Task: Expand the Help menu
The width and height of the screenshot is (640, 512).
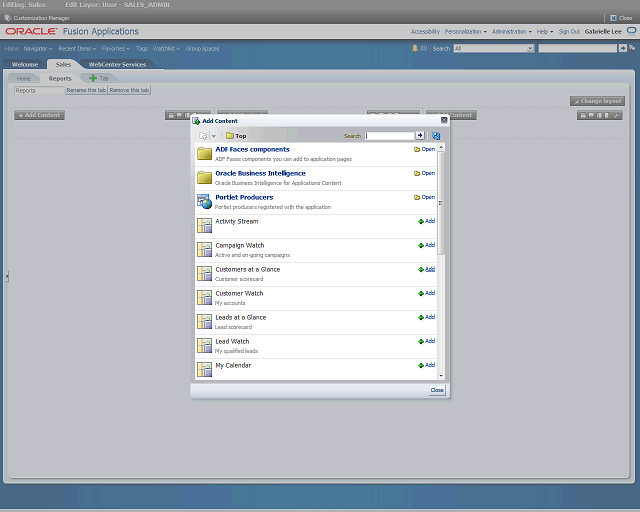Action: [545, 31]
